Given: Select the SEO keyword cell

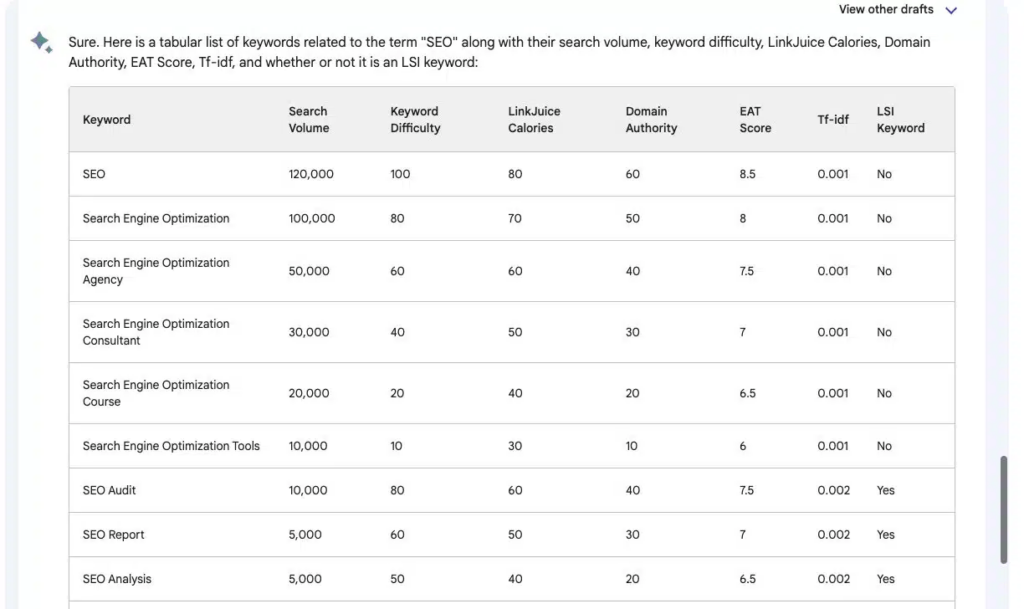Looking at the screenshot, I should tap(94, 174).
